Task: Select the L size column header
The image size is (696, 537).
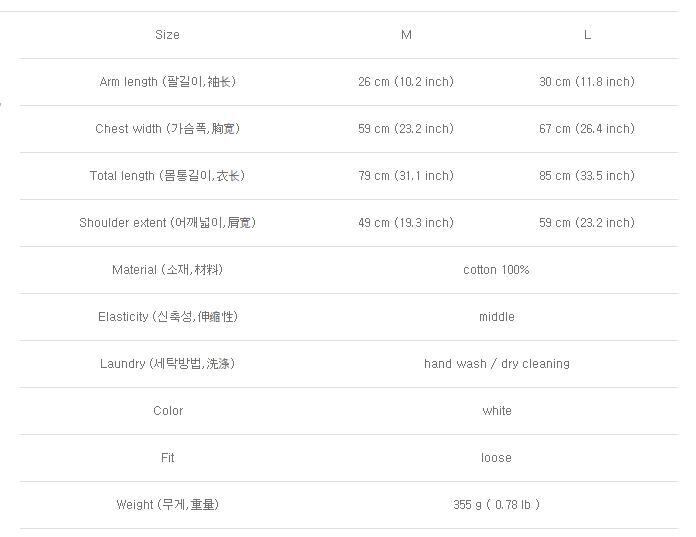Action: (x=587, y=35)
